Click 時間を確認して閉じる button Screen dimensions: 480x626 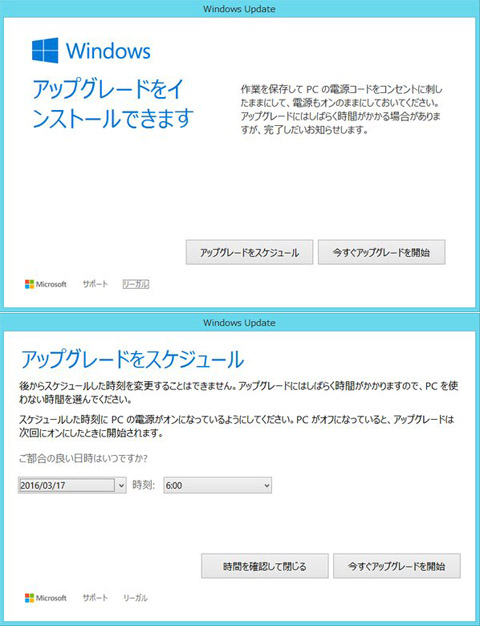click(265, 566)
